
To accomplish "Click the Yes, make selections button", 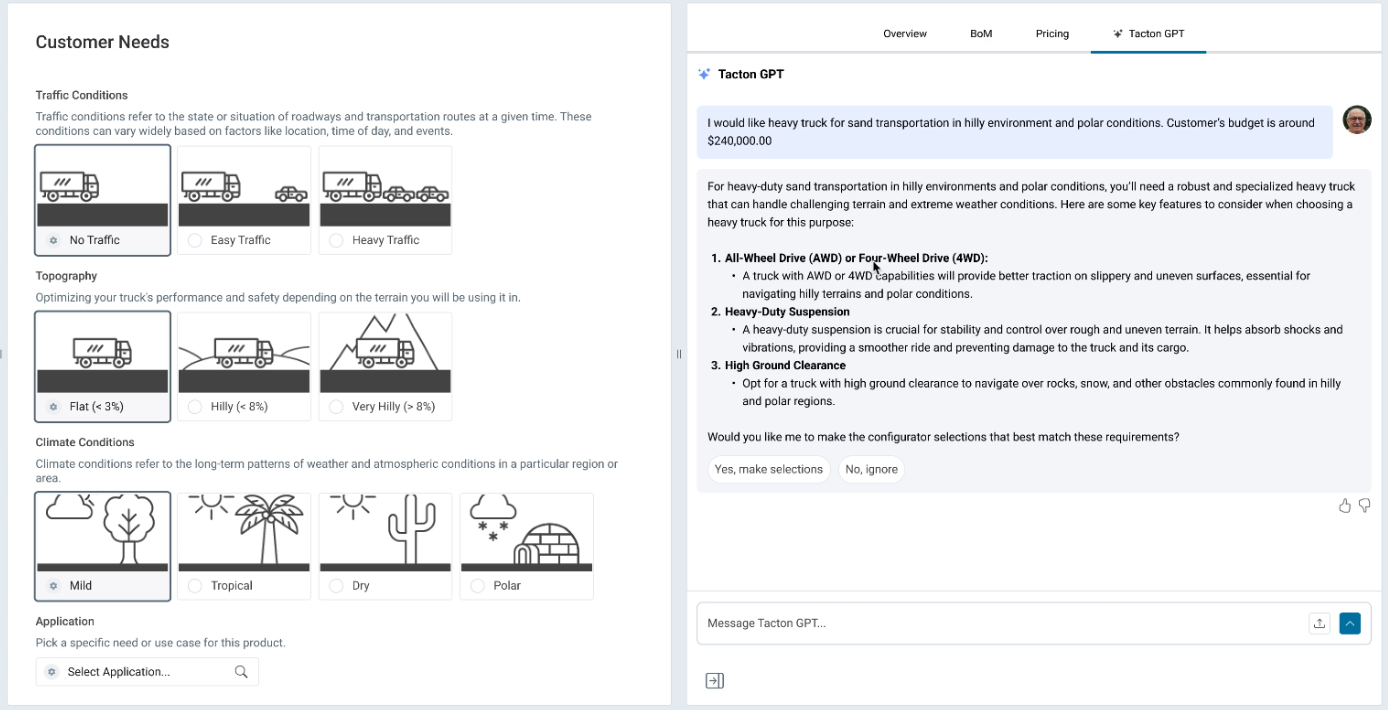I will point(768,469).
